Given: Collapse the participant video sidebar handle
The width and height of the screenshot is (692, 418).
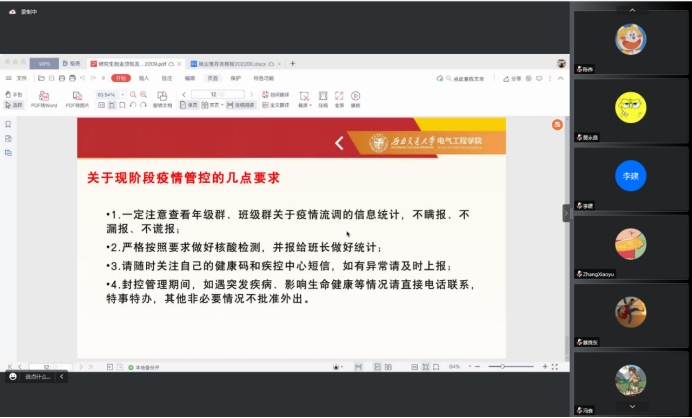Looking at the screenshot, I should tap(566, 212).
